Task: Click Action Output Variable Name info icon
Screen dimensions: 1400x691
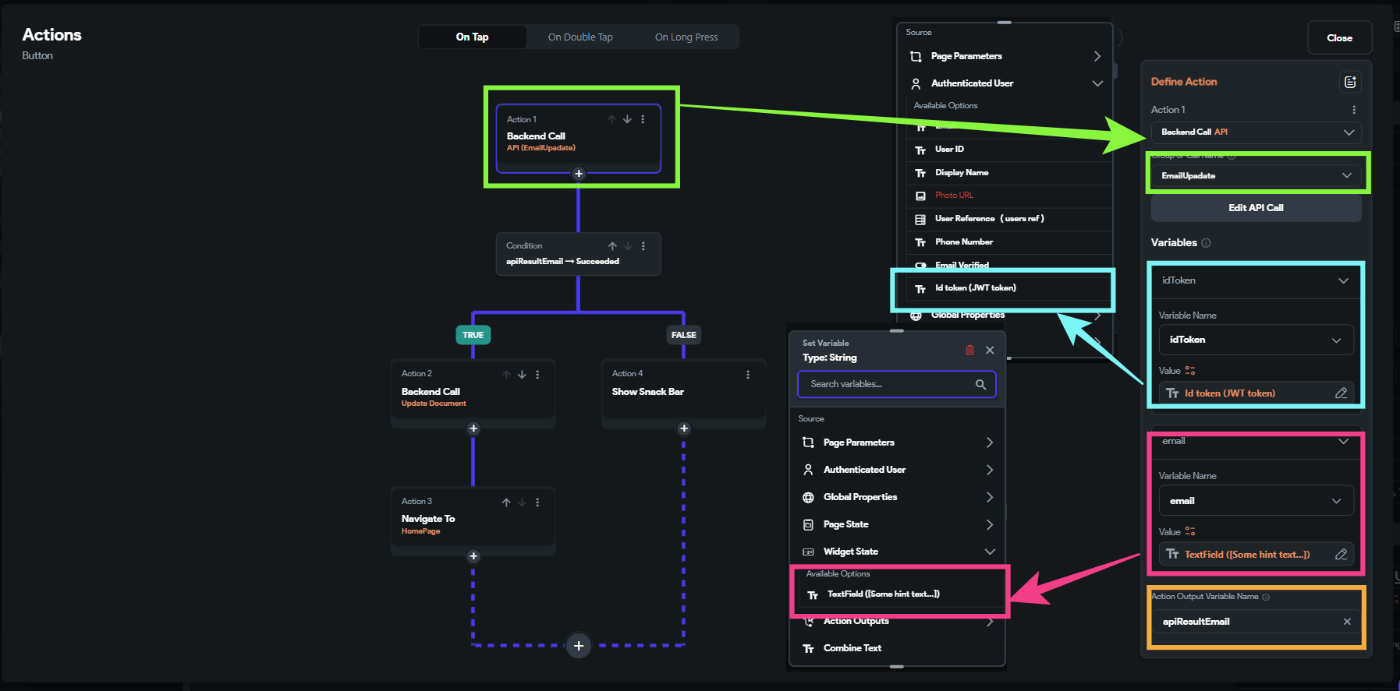Action: [1266, 597]
